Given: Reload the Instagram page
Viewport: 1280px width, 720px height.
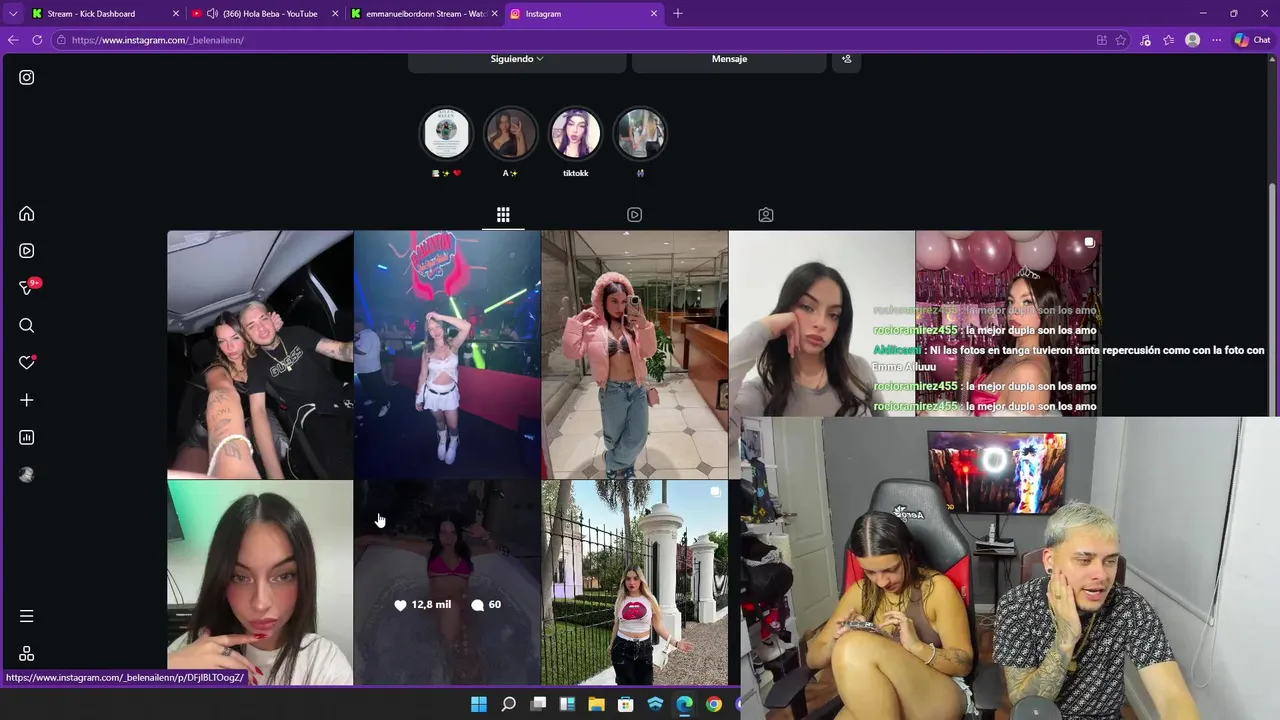Looking at the screenshot, I should [37, 40].
